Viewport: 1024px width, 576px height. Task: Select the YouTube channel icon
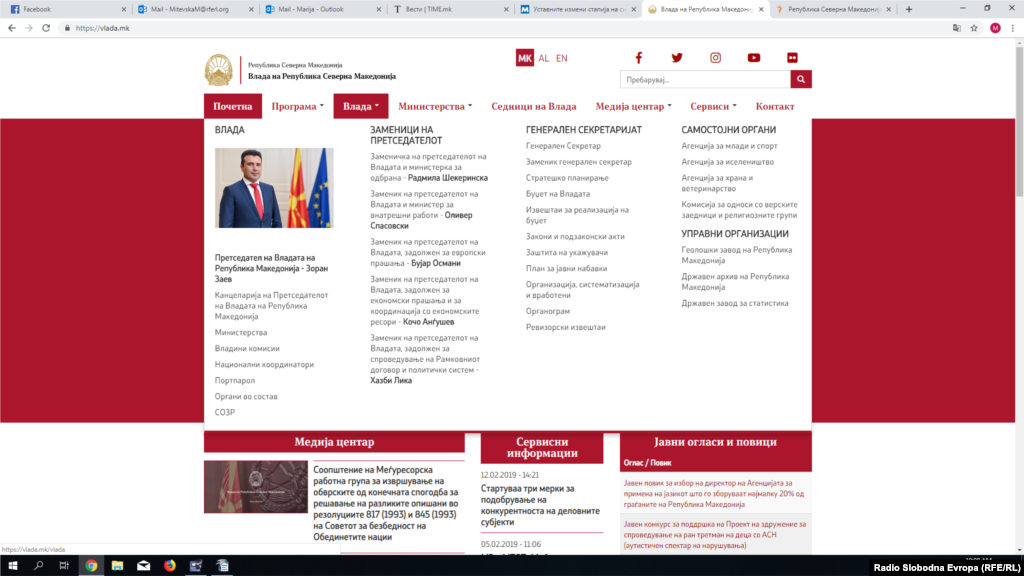[754, 58]
